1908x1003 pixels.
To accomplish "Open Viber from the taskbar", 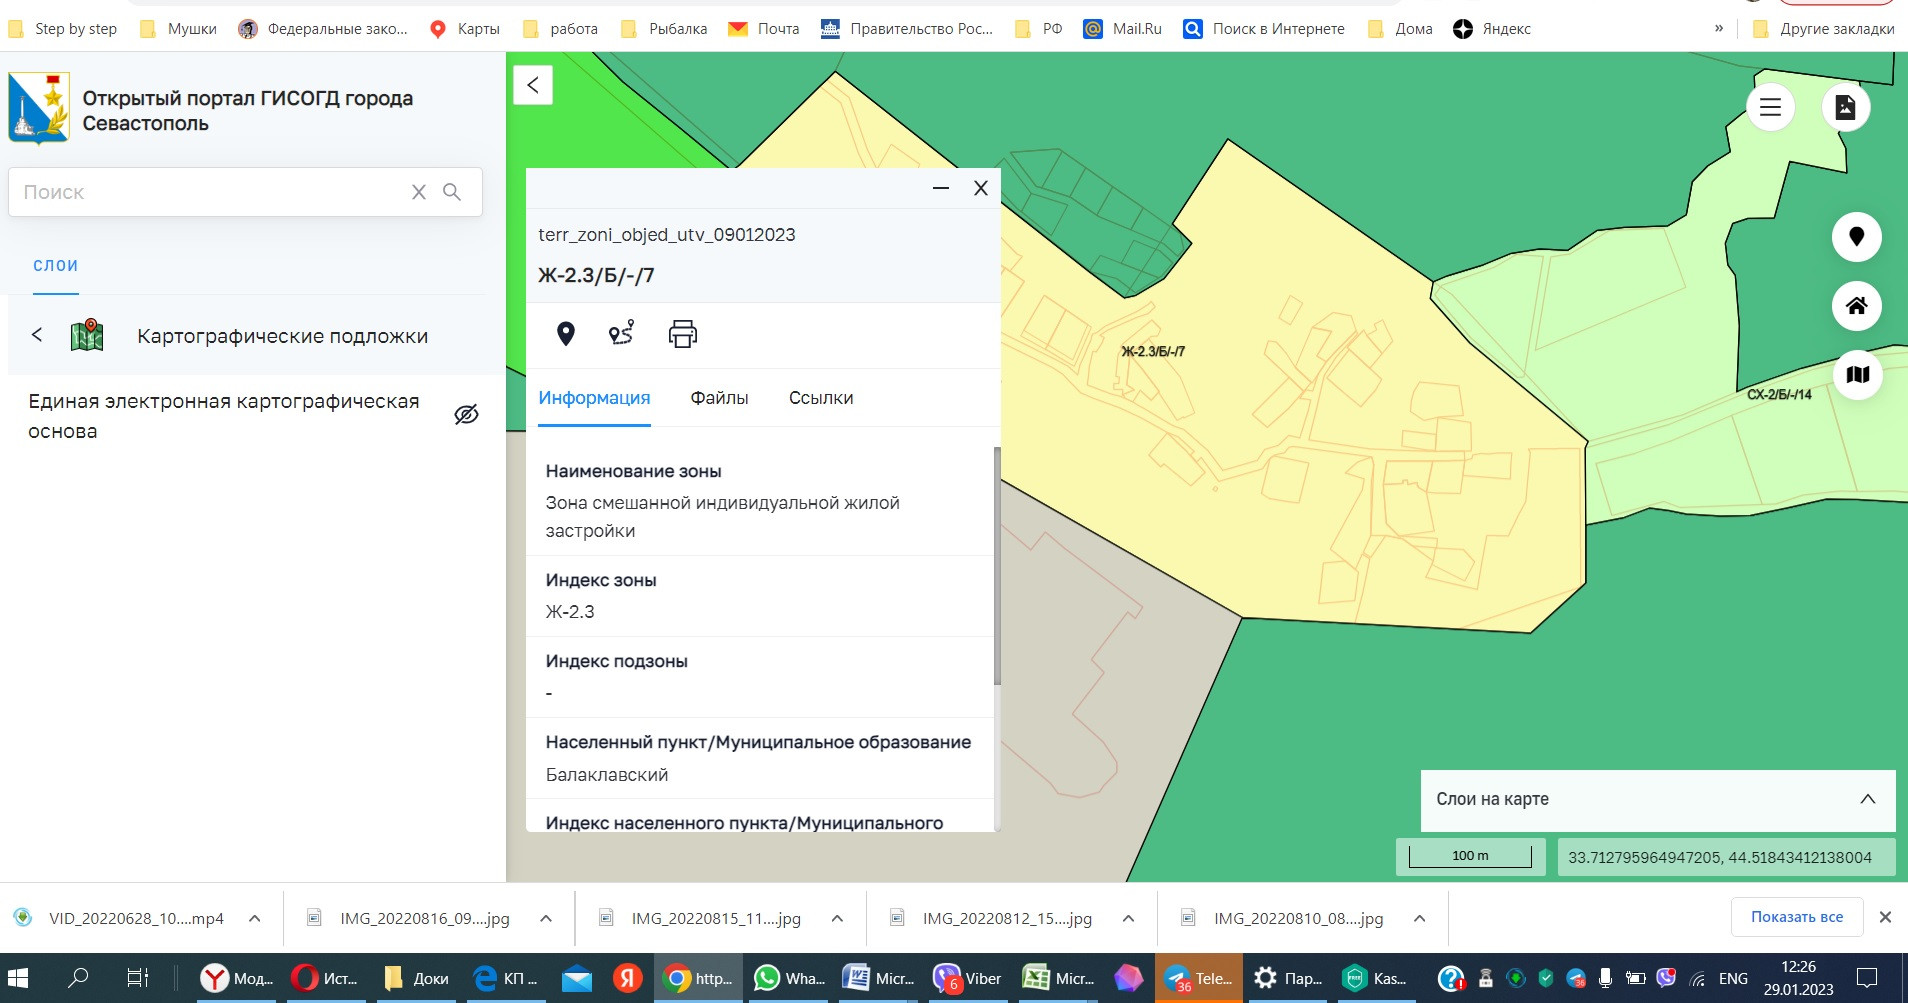I will tap(967, 978).
